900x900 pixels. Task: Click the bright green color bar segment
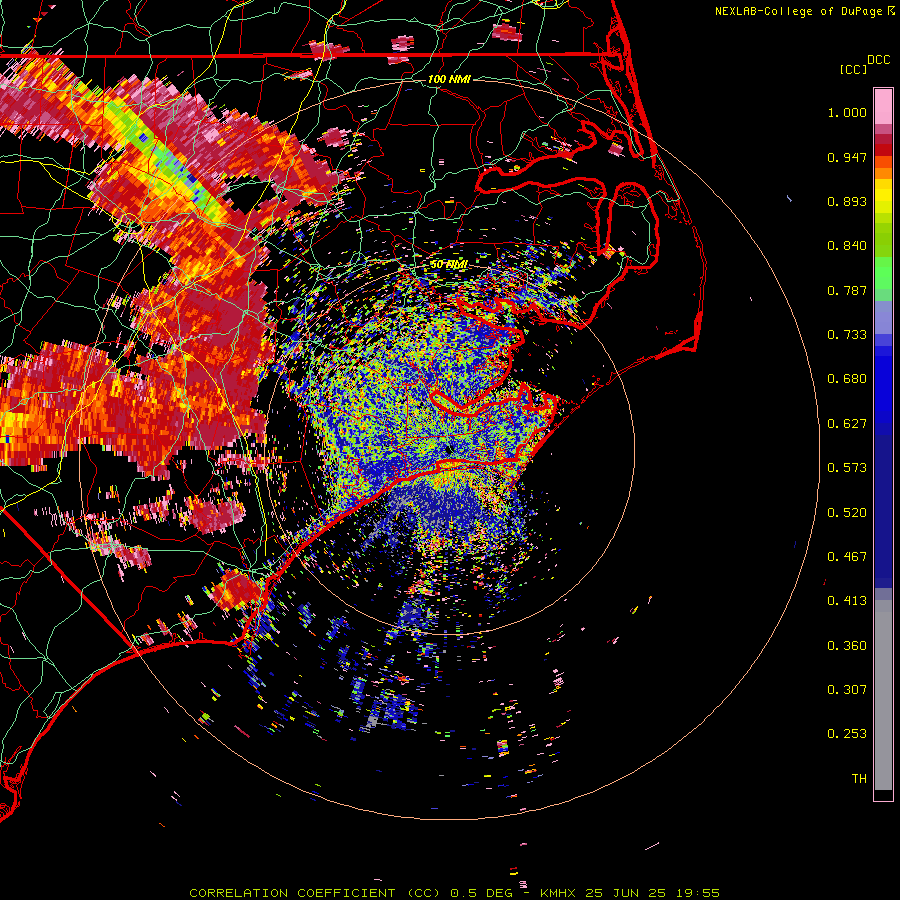[x=883, y=273]
